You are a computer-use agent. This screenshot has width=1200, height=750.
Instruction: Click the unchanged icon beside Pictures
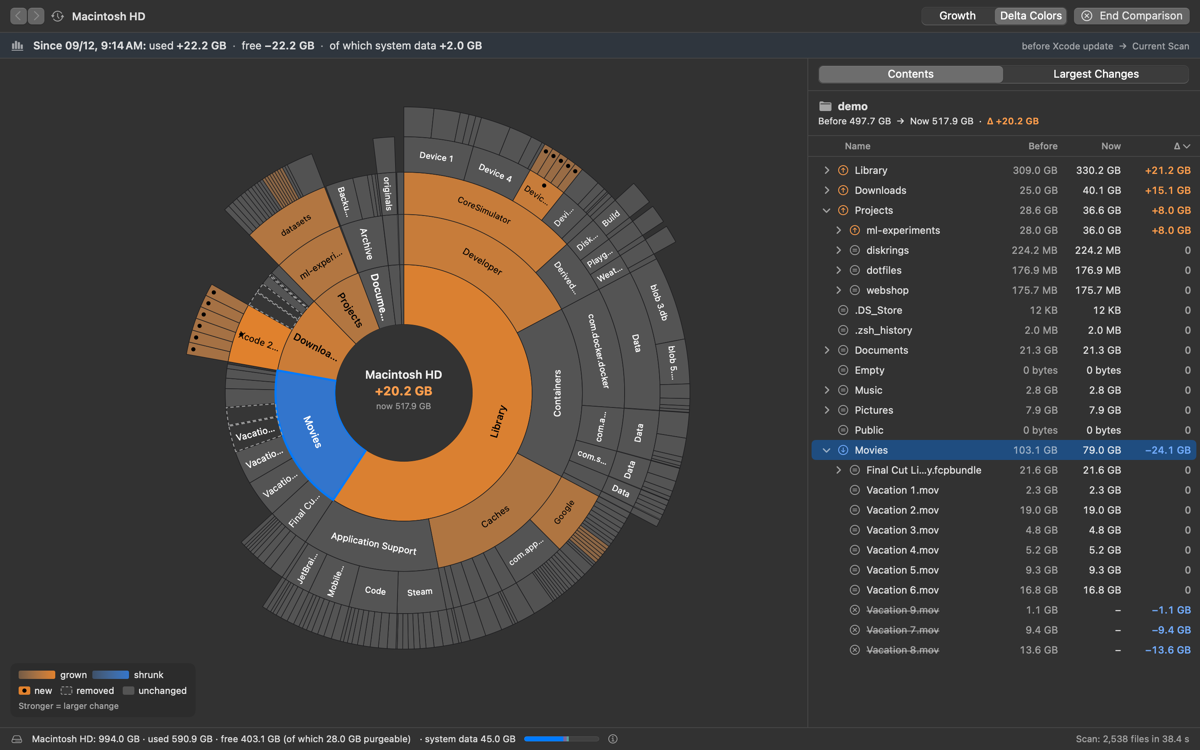[843, 410]
